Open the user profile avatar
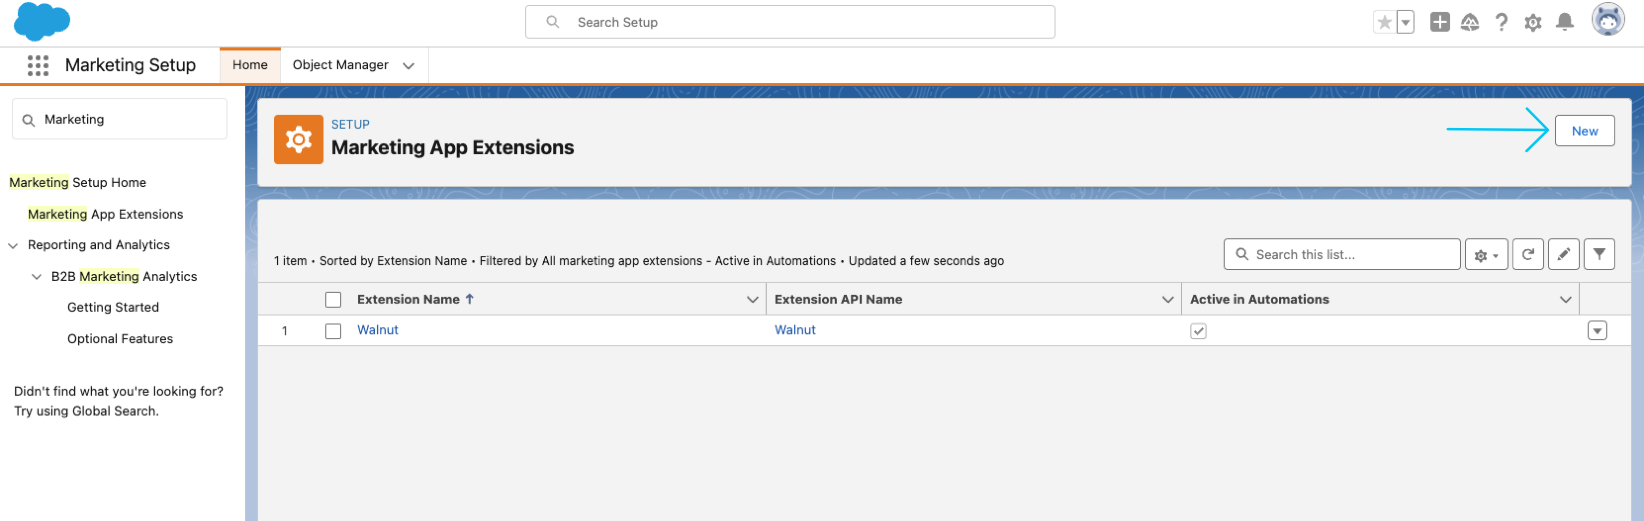The image size is (1644, 521). tap(1608, 20)
